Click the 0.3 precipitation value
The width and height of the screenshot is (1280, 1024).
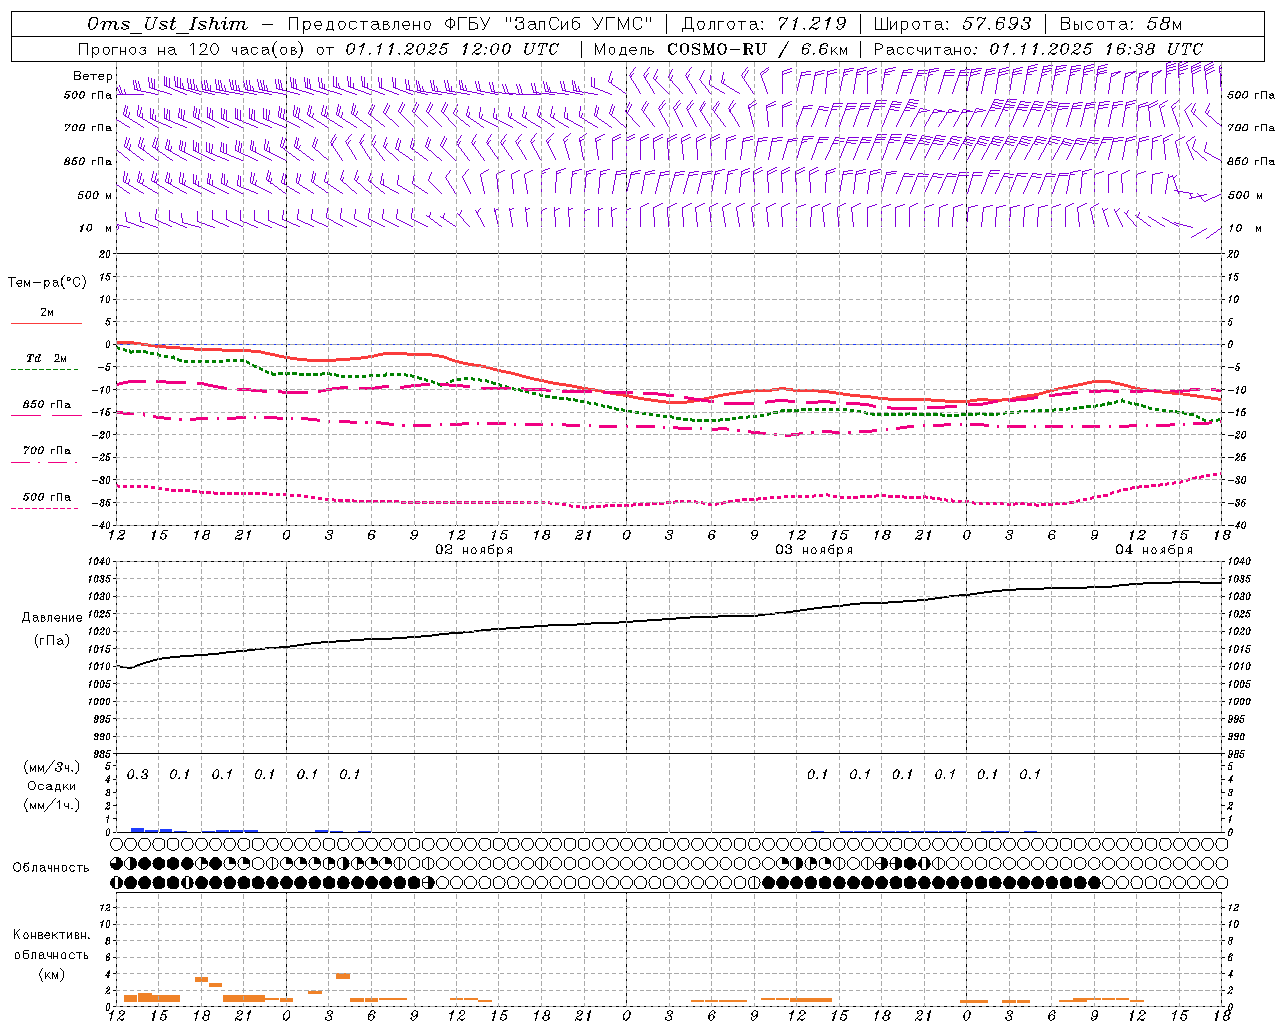(x=138, y=775)
